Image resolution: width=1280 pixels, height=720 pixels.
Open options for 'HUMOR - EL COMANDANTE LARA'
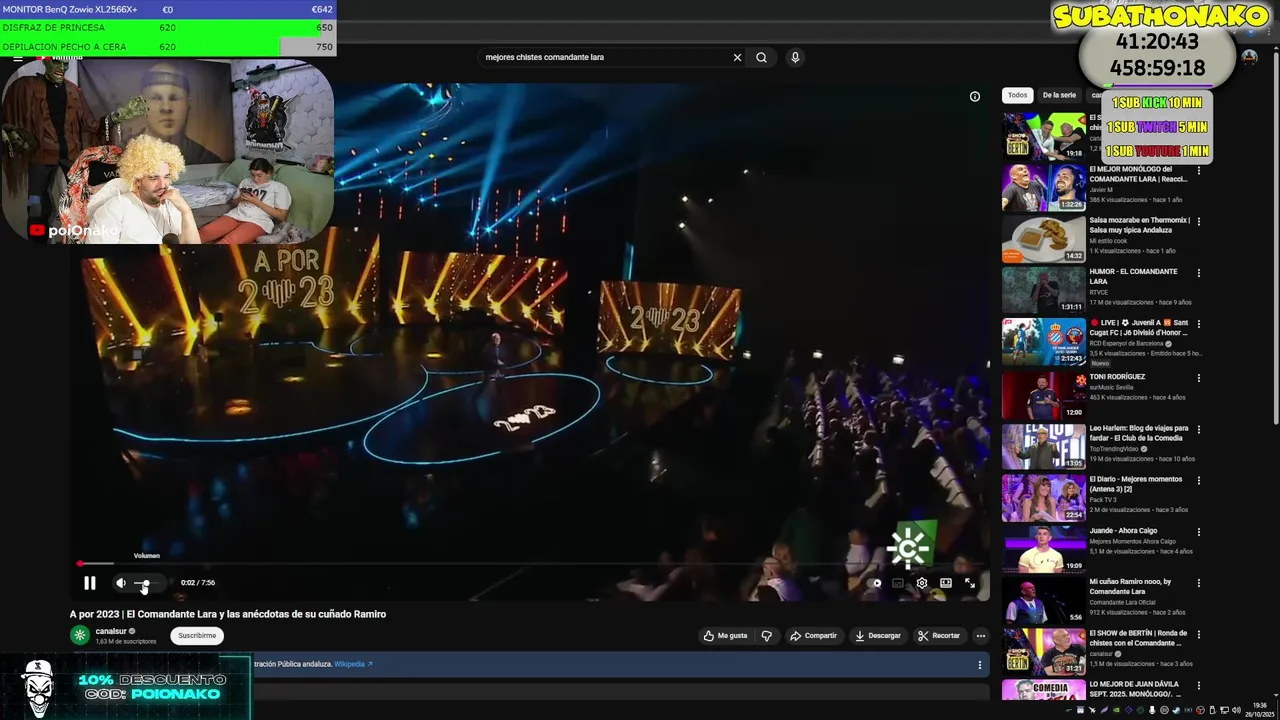click(x=1199, y=273)
